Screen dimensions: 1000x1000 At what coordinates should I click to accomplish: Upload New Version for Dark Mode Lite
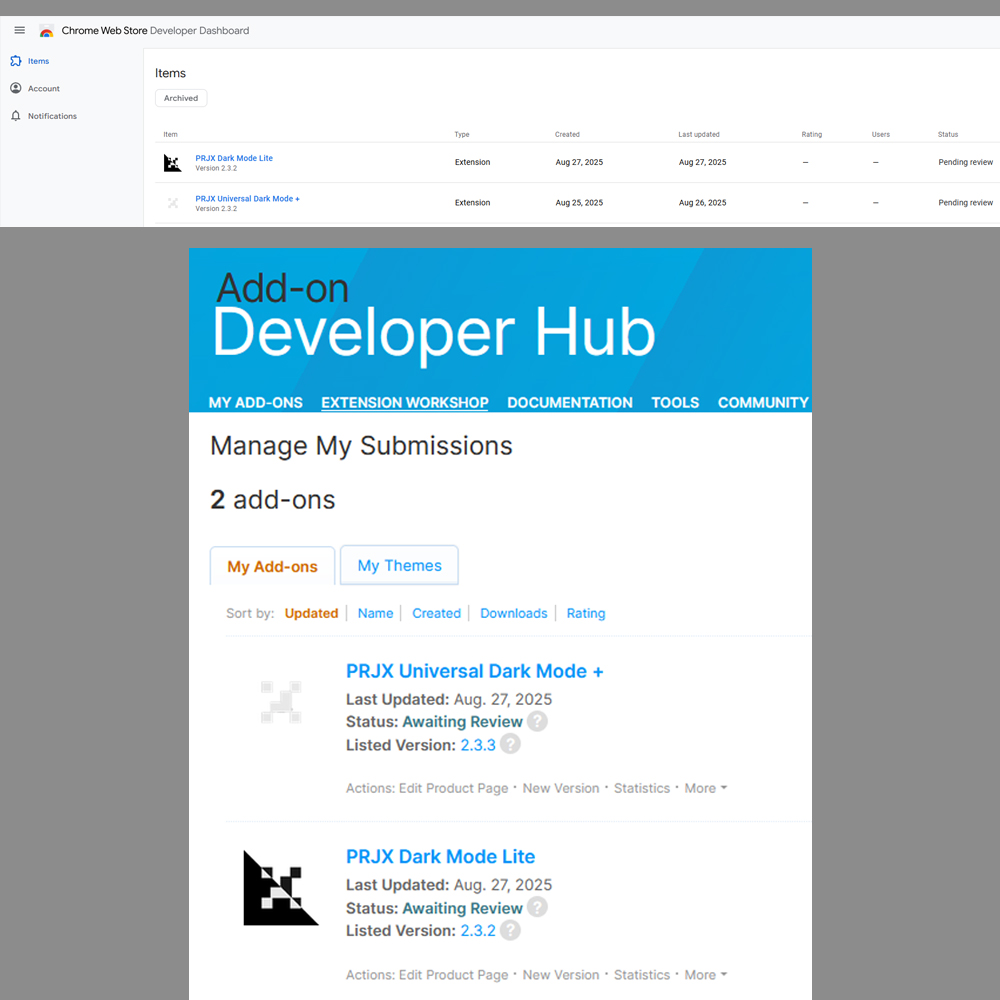tap(561, 974)
